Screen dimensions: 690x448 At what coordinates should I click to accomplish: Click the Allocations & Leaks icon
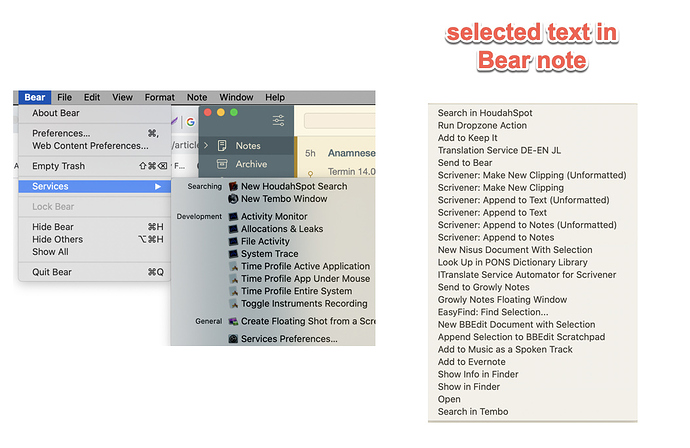tap(233, 229)
